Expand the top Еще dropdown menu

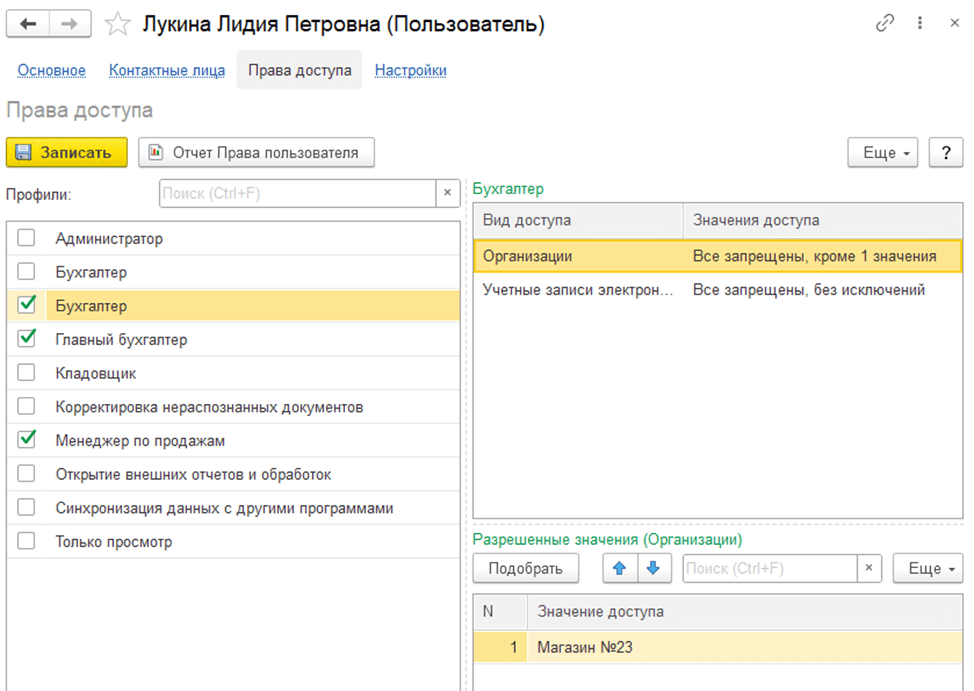pos(884,152)
